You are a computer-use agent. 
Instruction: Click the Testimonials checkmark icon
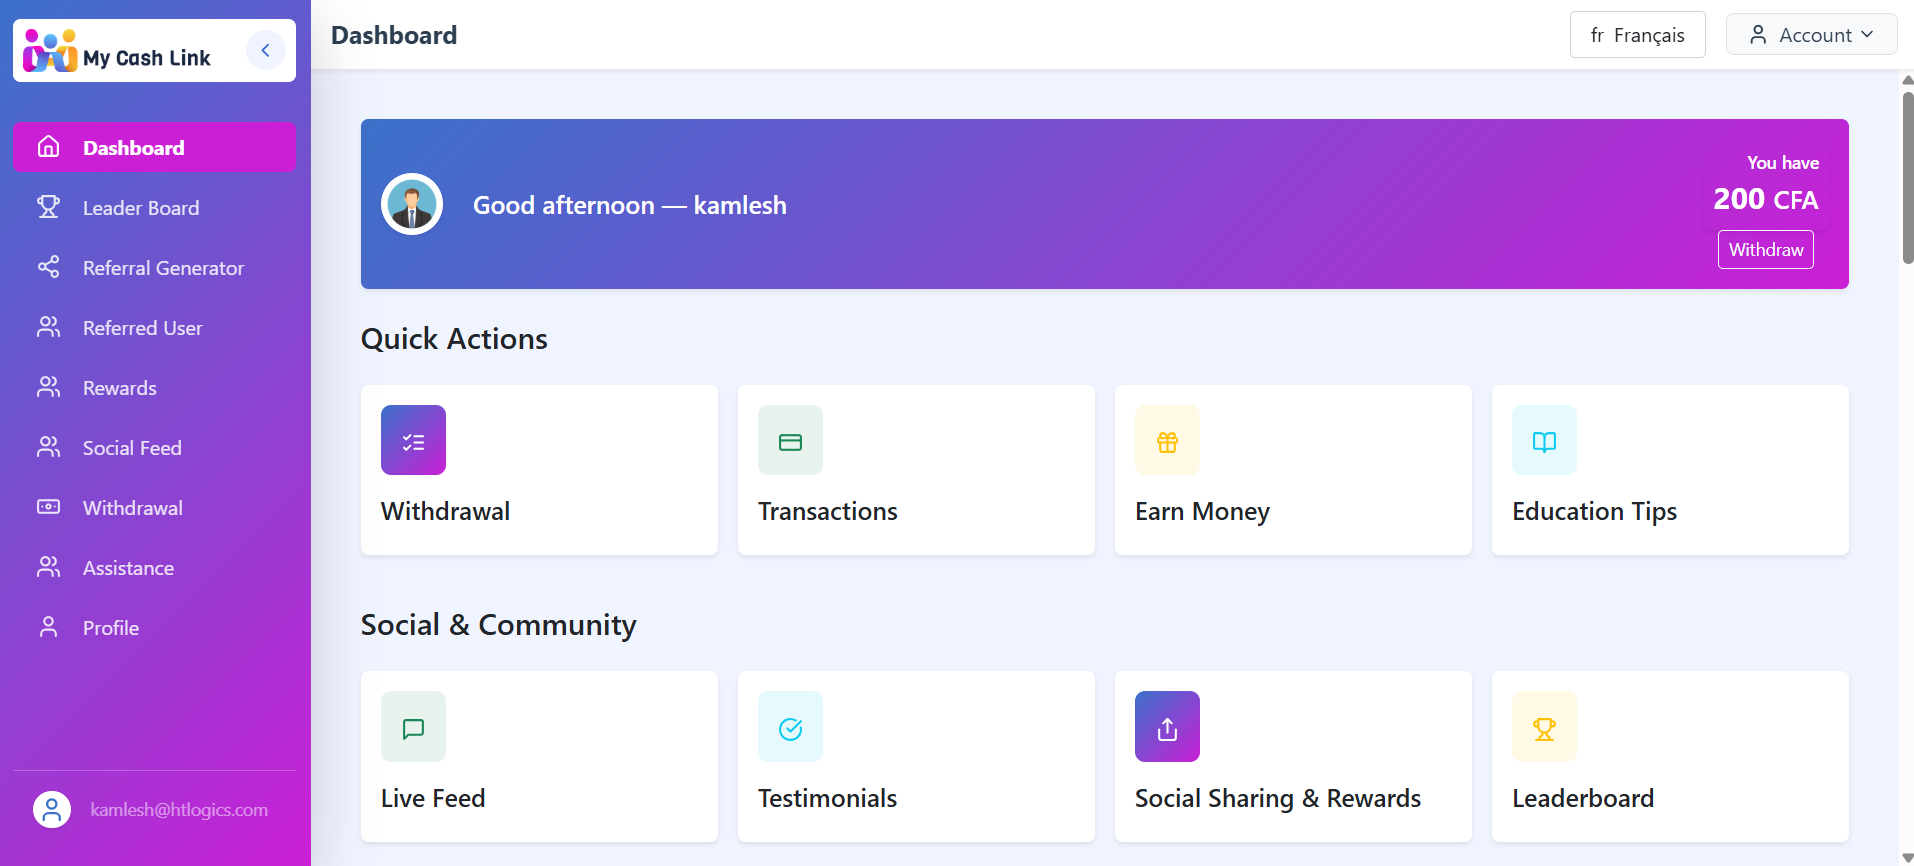tap(790, 727)
